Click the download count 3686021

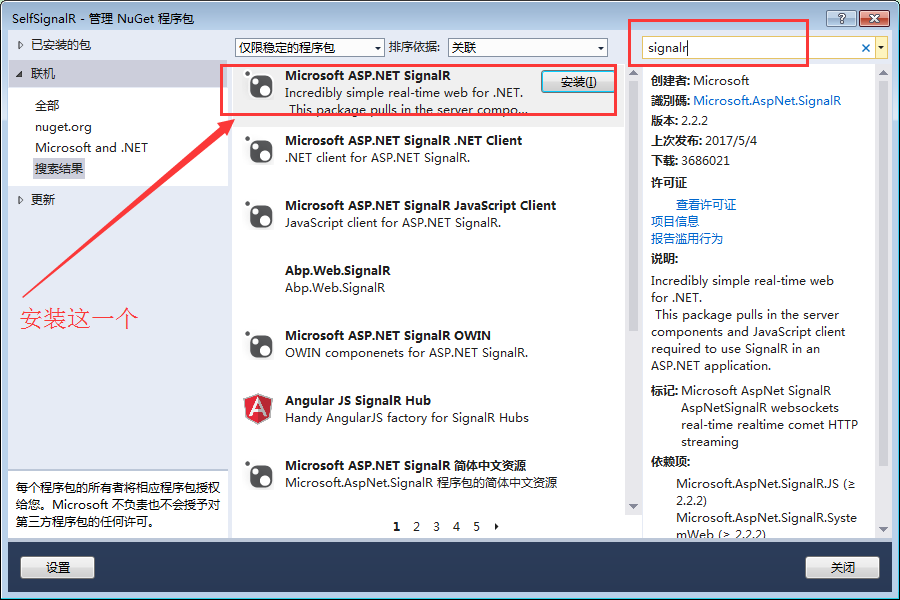[x=705, y=161]
